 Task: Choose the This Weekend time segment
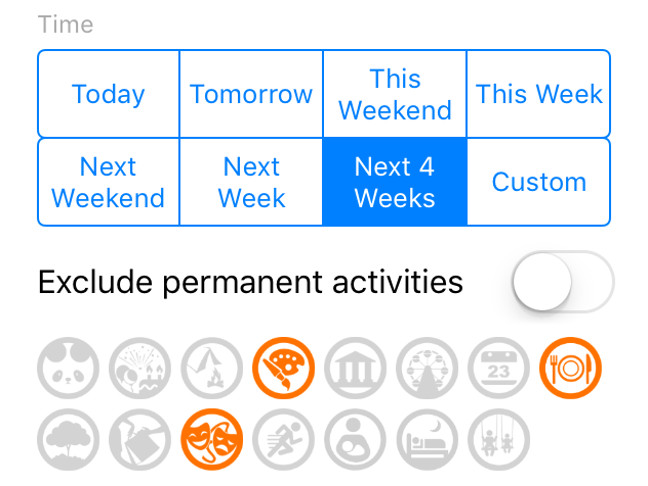point(395,94)
